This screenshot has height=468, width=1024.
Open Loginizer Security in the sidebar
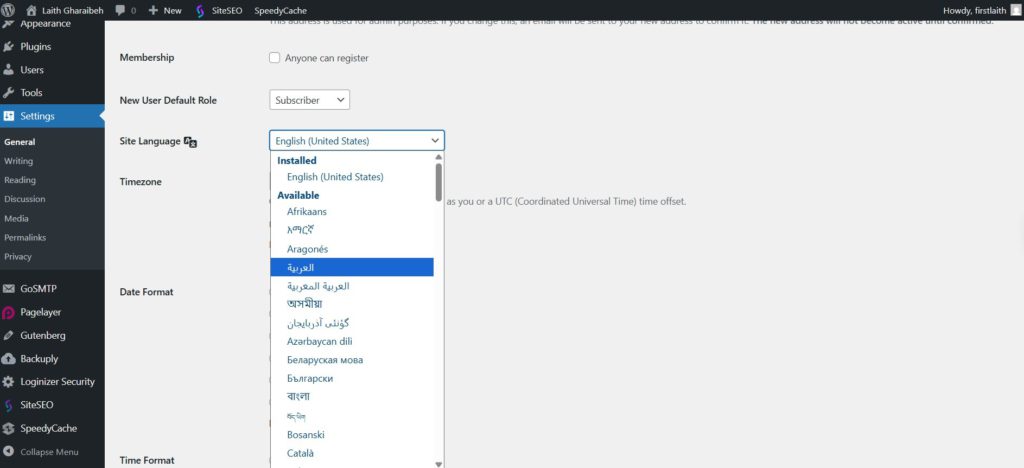57,382
